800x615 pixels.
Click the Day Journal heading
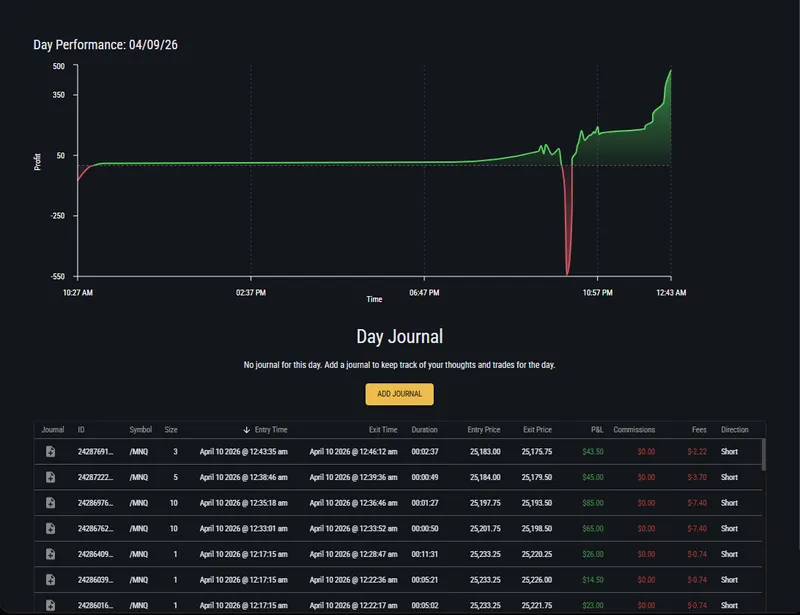399,336
